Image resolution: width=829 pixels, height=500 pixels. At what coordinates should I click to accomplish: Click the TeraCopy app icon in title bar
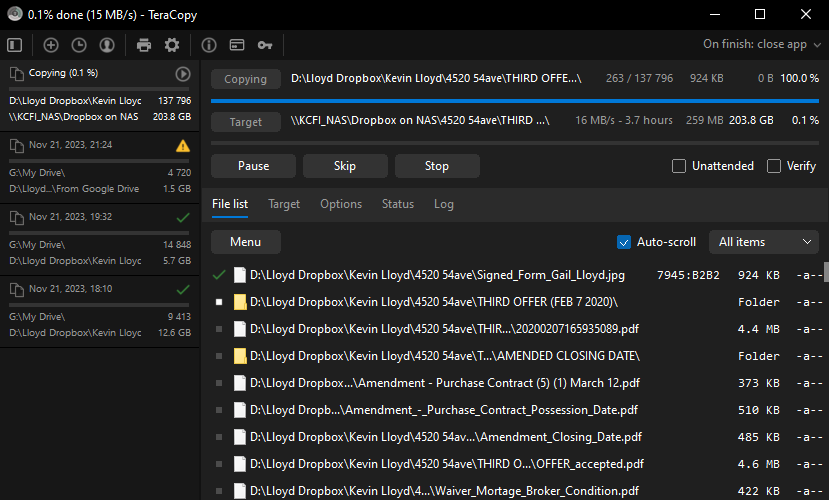(x=15, y=14)
